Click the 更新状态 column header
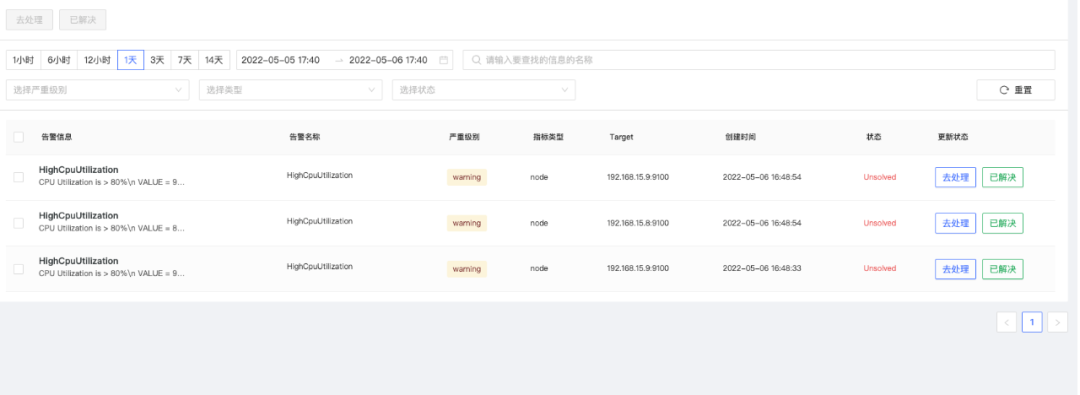The height and width of the screenshot is (395, 1080). (x=953, y=137)
